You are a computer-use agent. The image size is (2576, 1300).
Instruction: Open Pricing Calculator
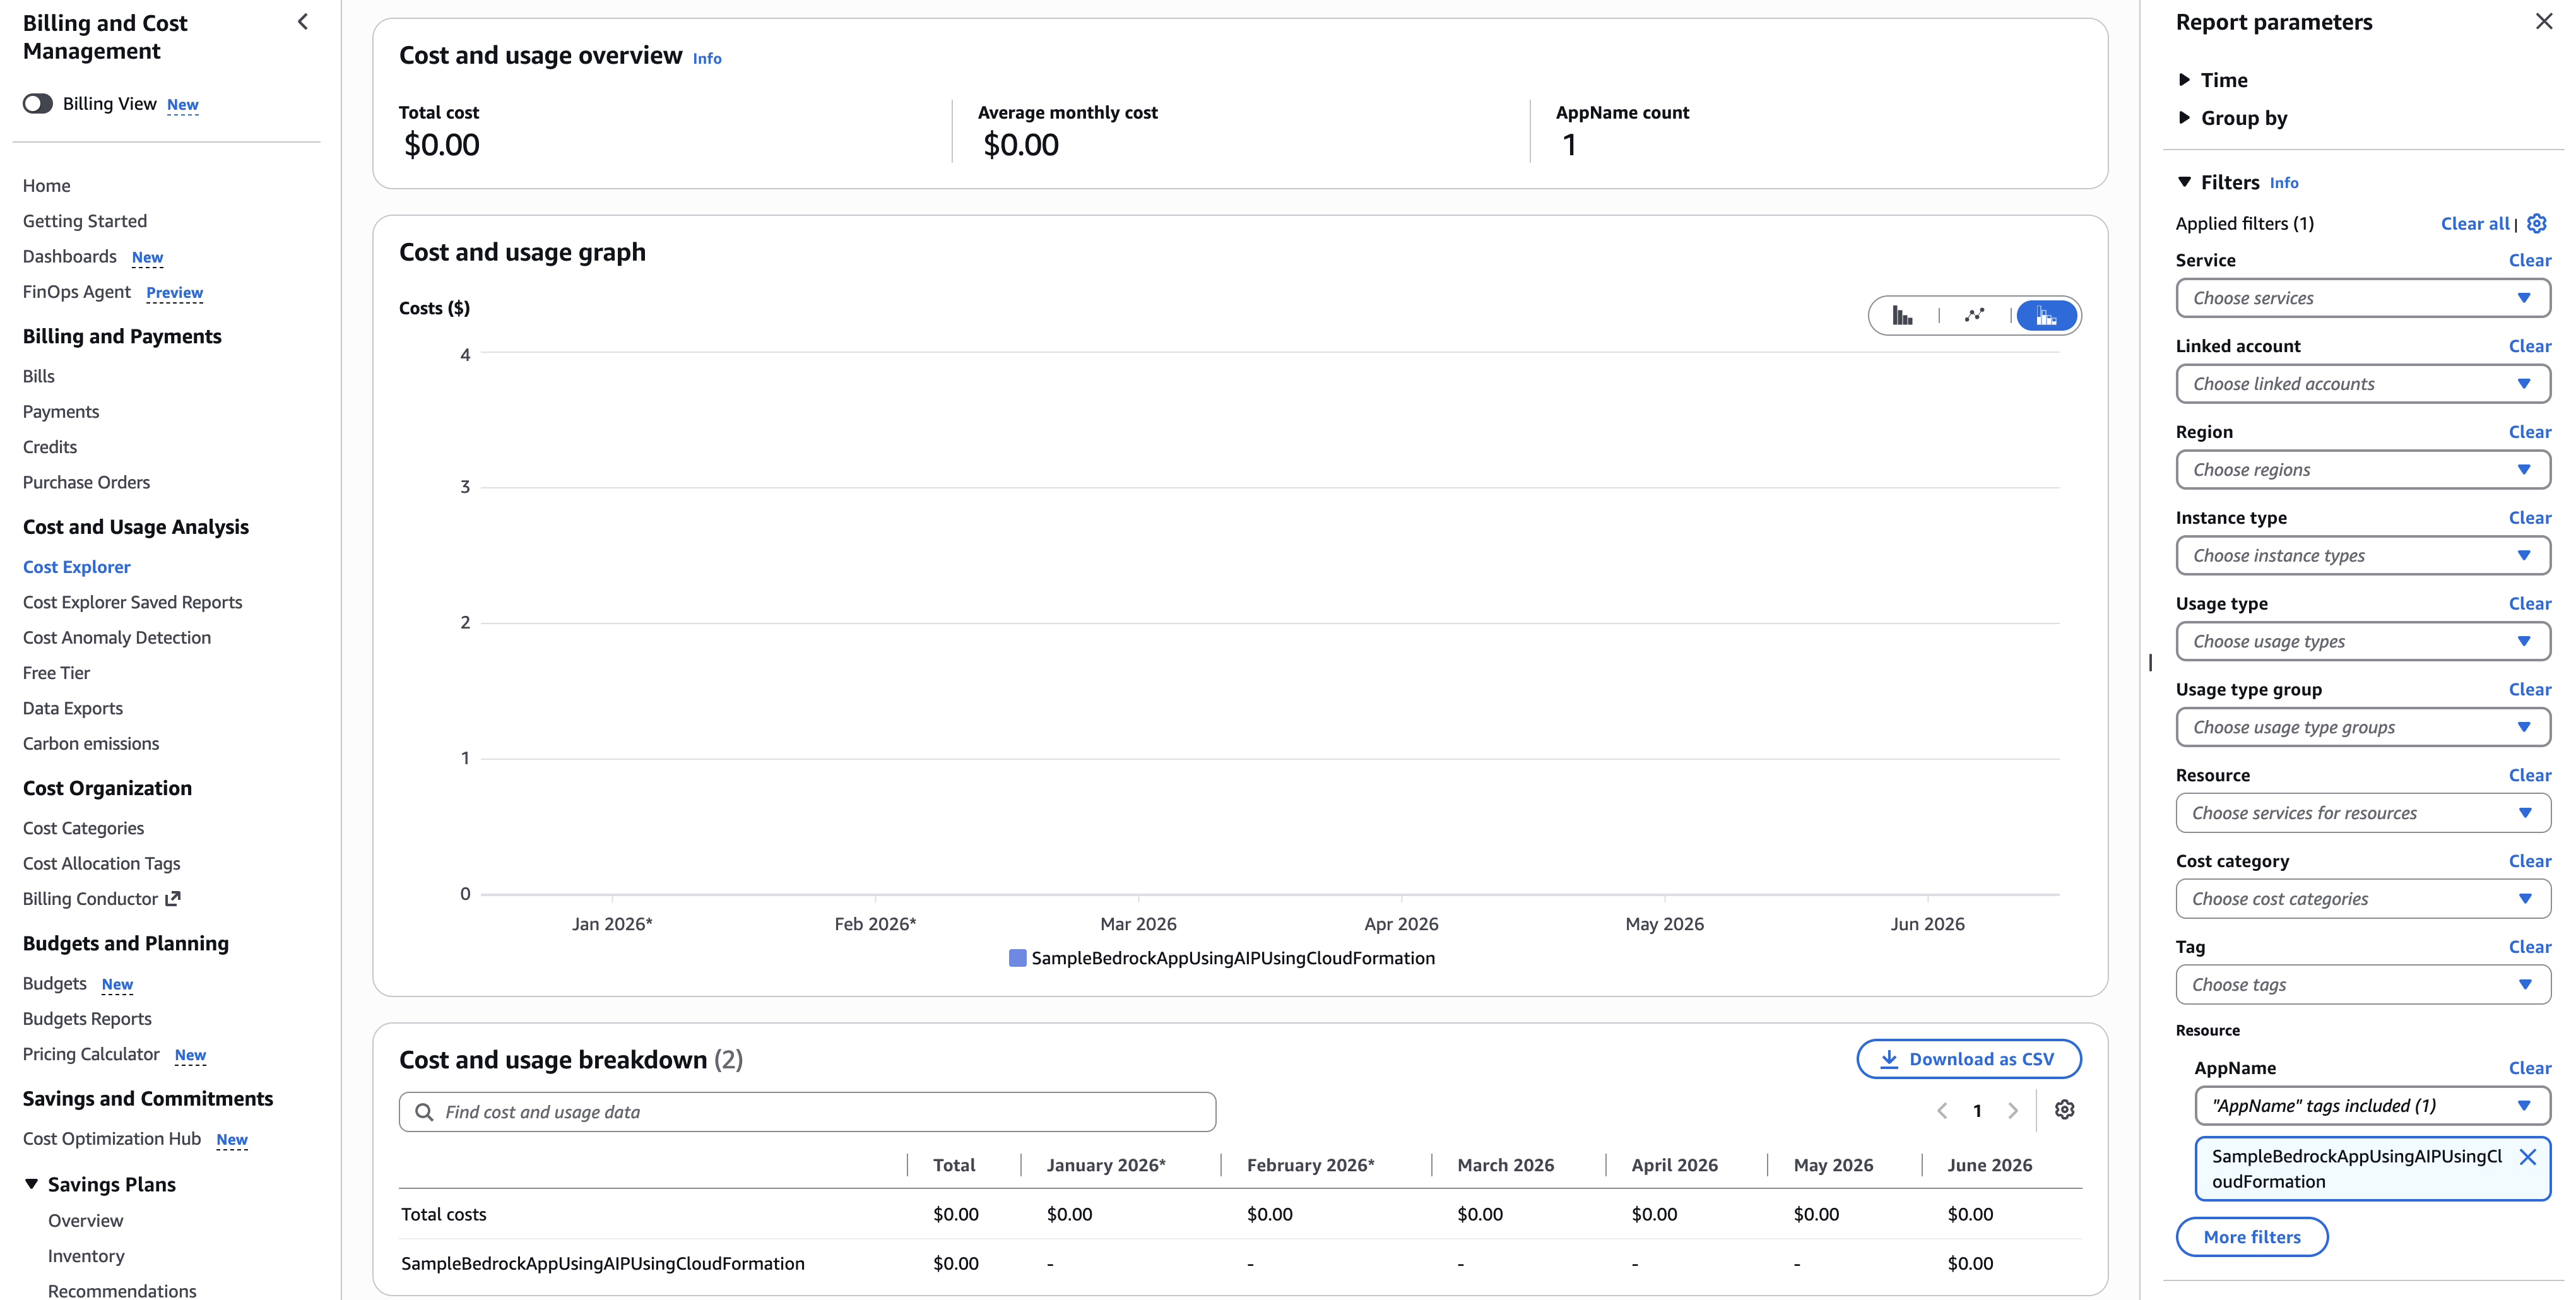click(91, 1054)
